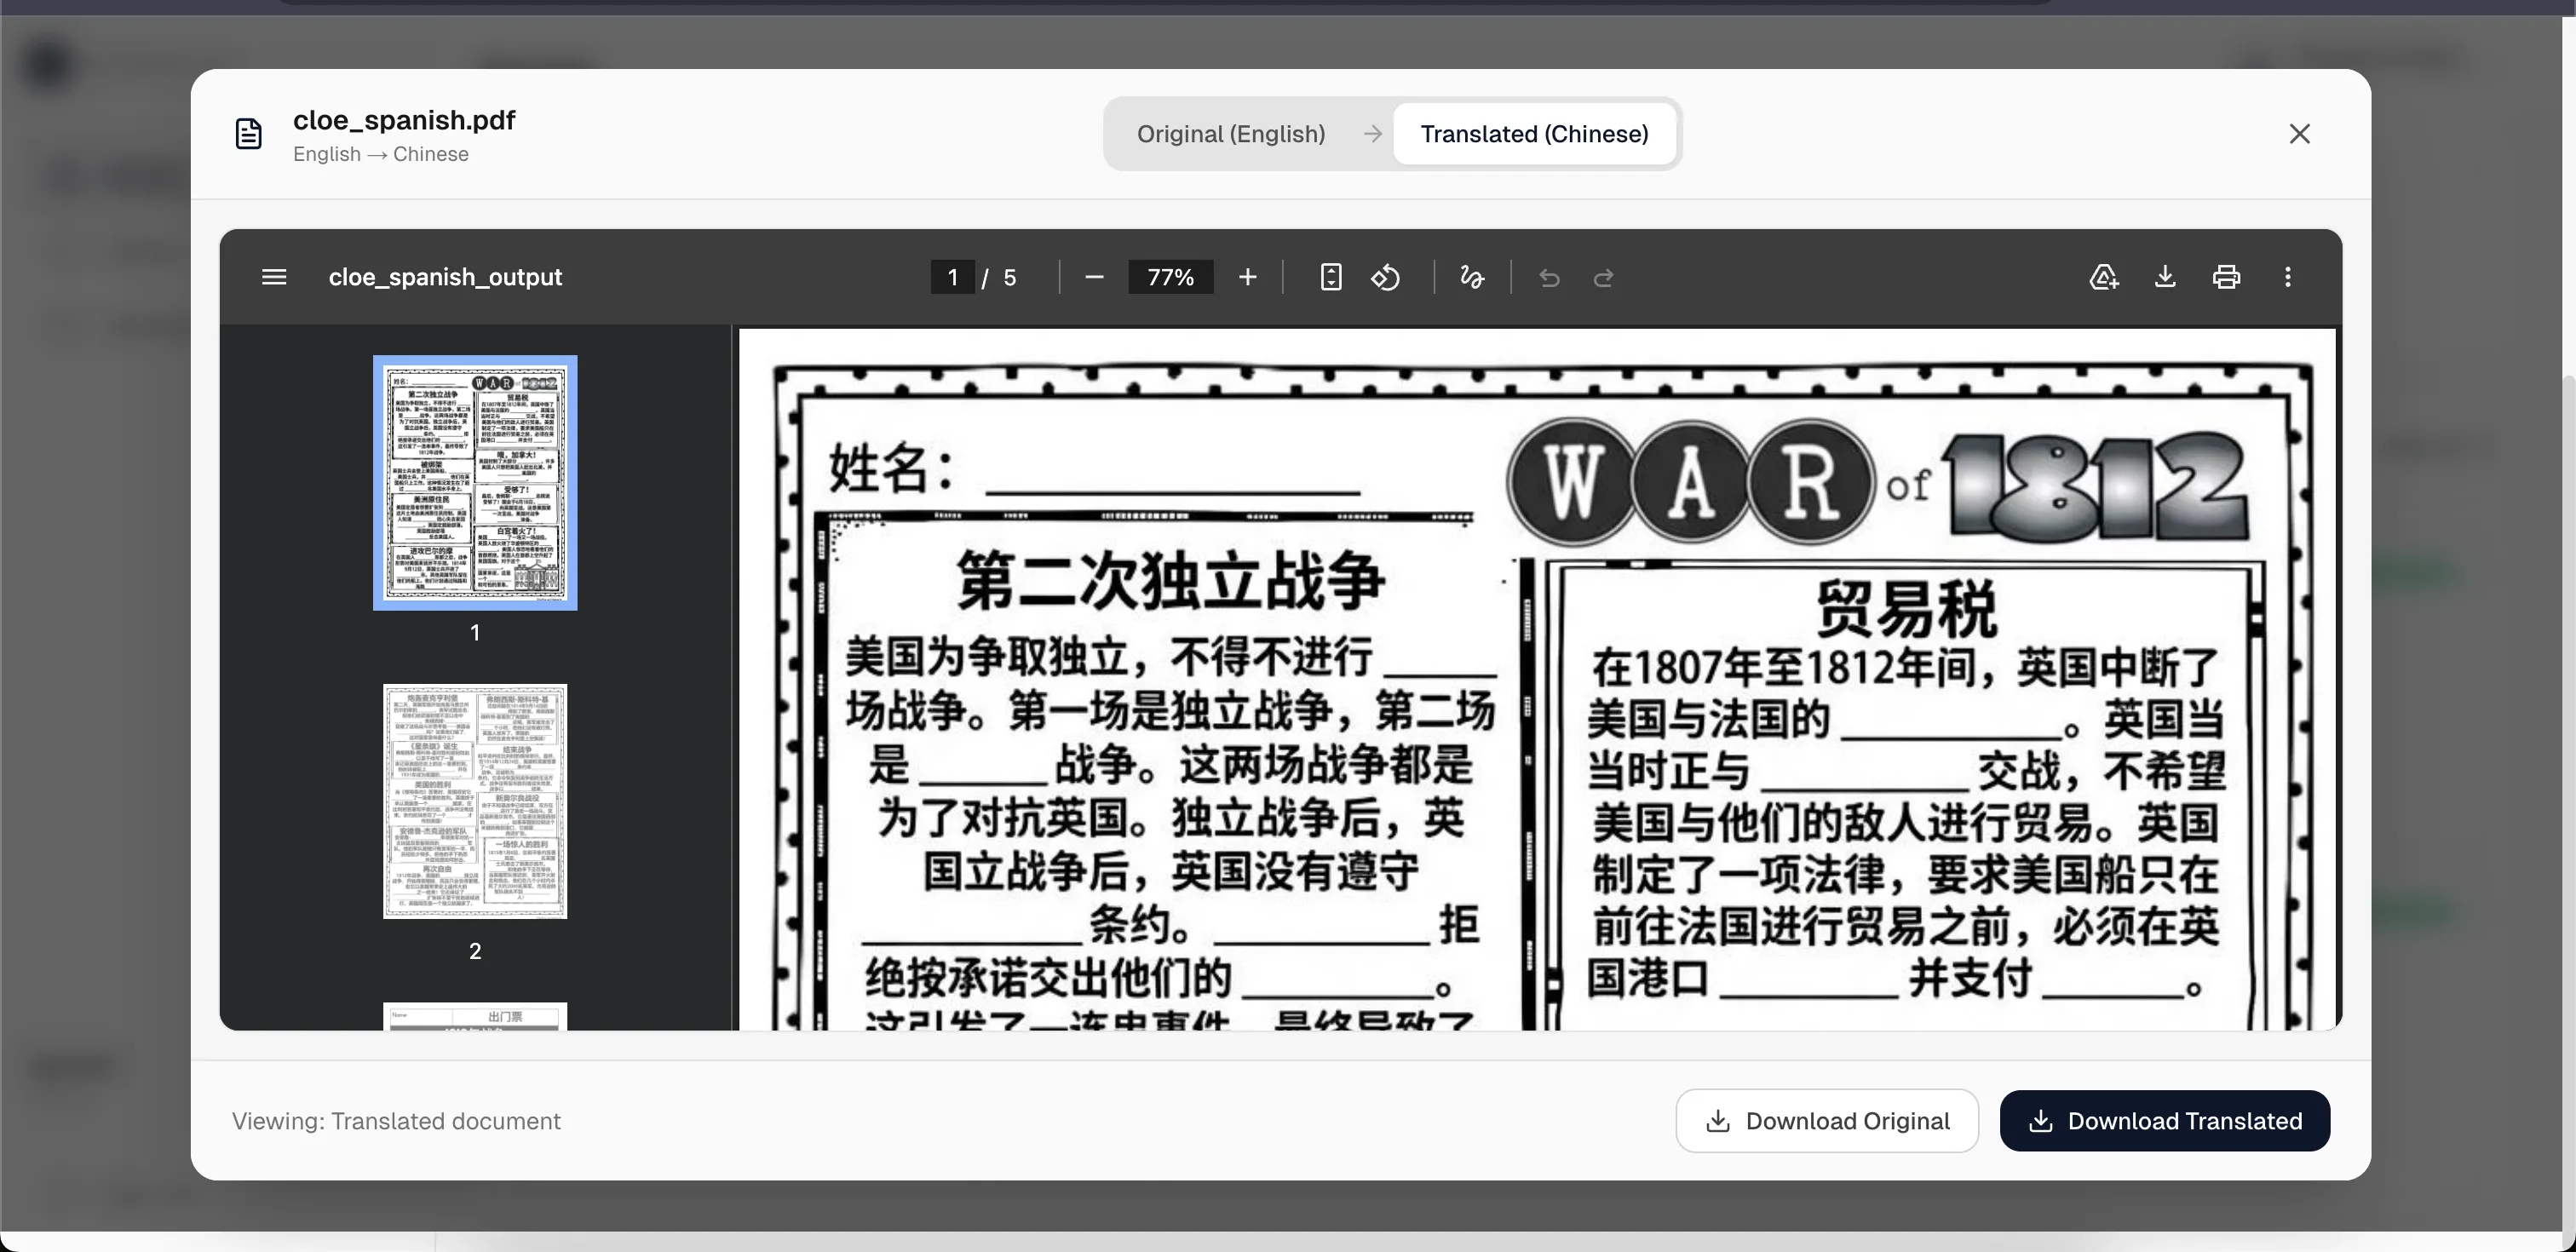The image size is (2576, 1252).
Task: Print the PDF with printer icon
Action: [x=2226, y=277]
